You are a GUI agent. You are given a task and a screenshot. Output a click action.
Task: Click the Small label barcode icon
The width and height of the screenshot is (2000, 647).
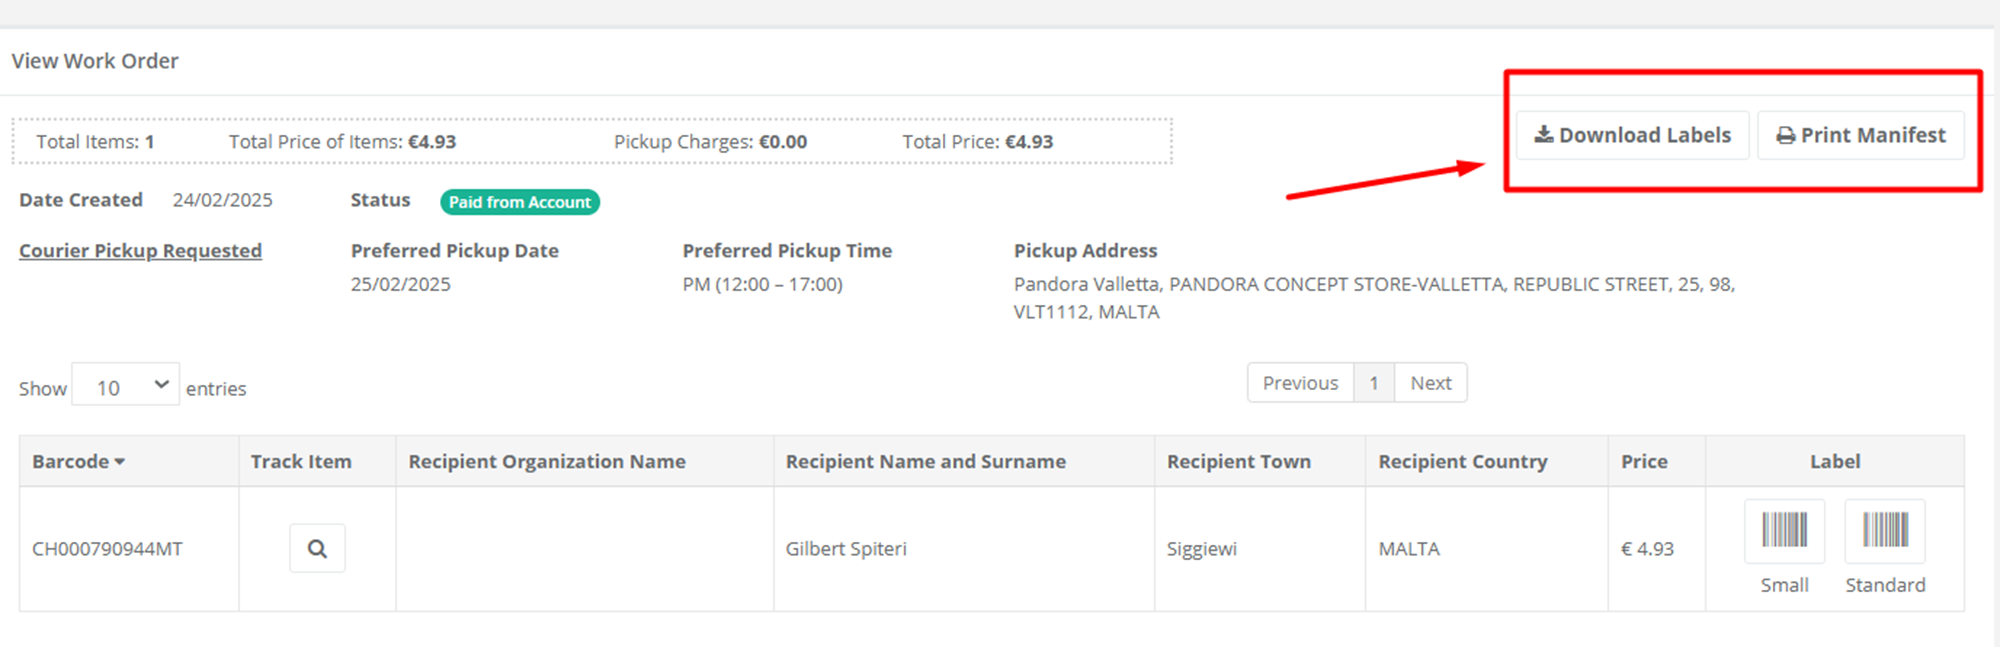[x=1784, y=531]
